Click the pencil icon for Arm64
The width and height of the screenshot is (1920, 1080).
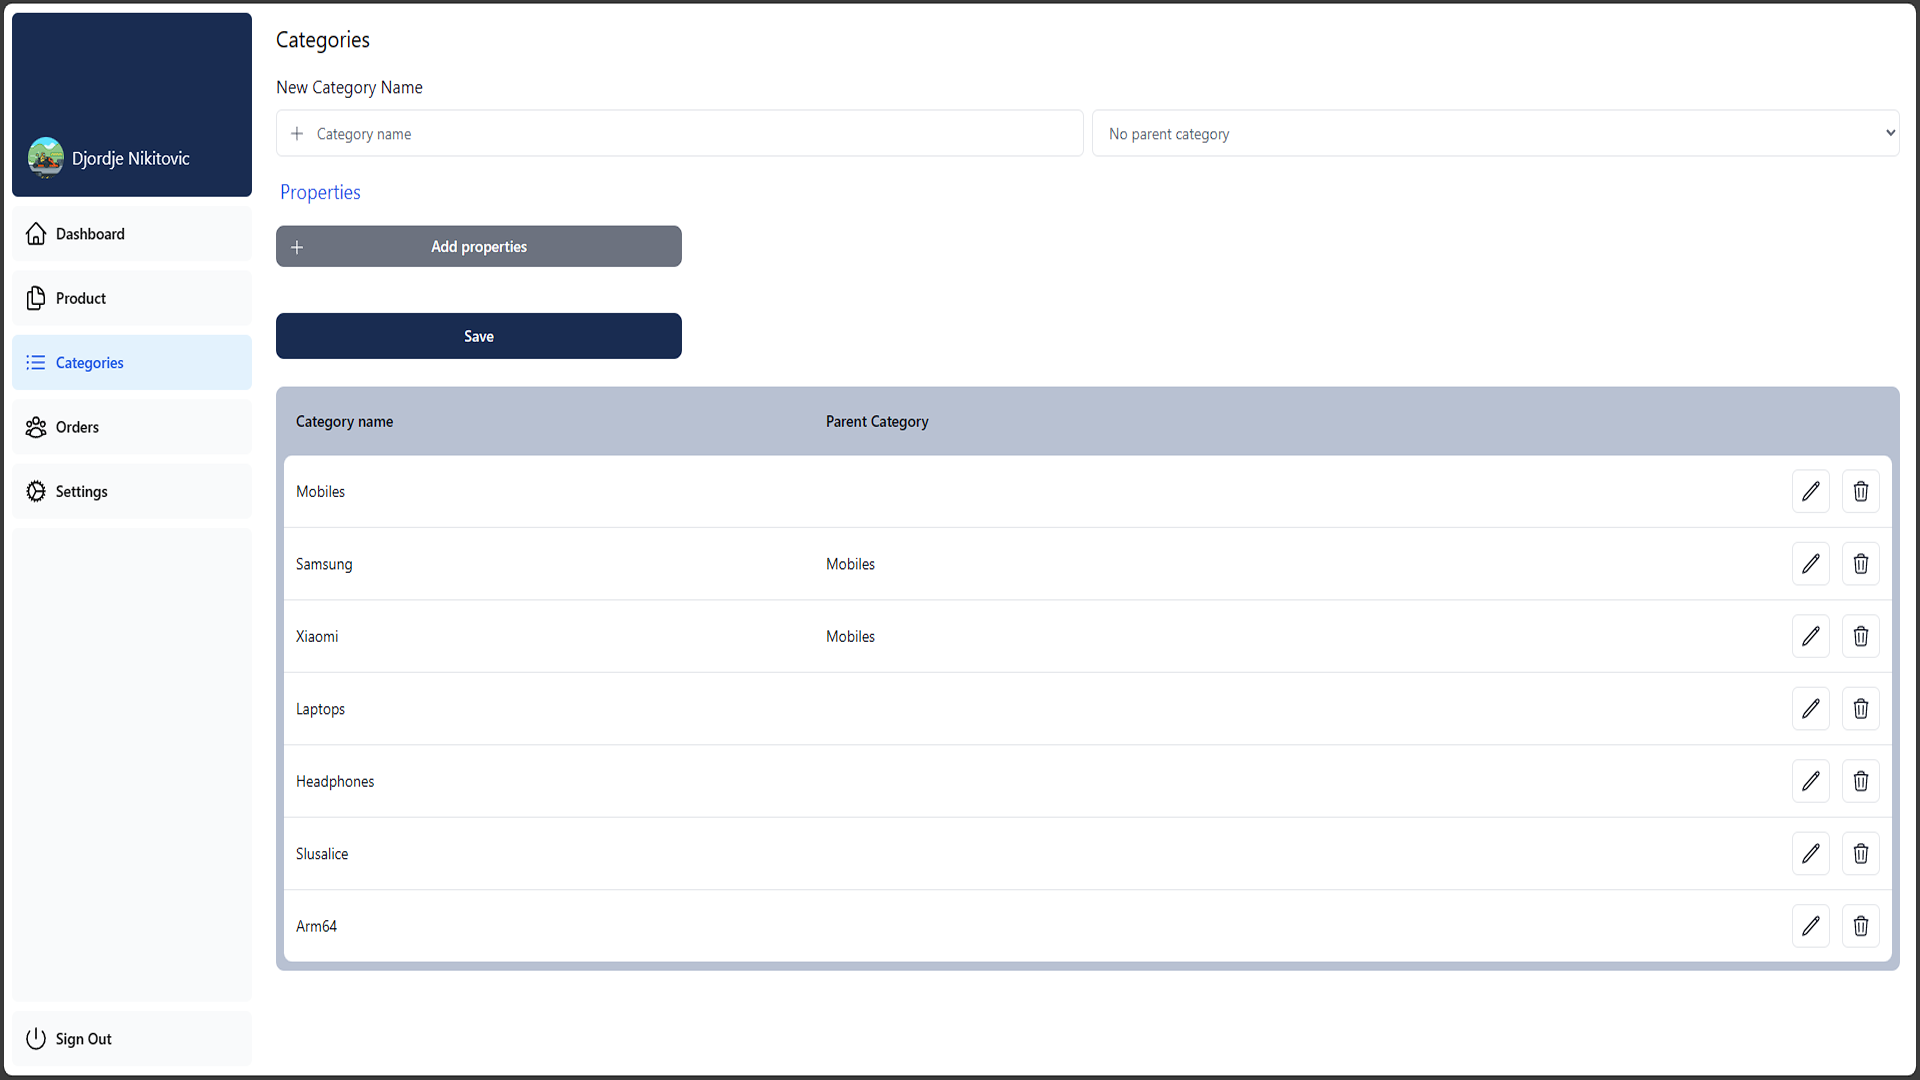click(1810, 926)
